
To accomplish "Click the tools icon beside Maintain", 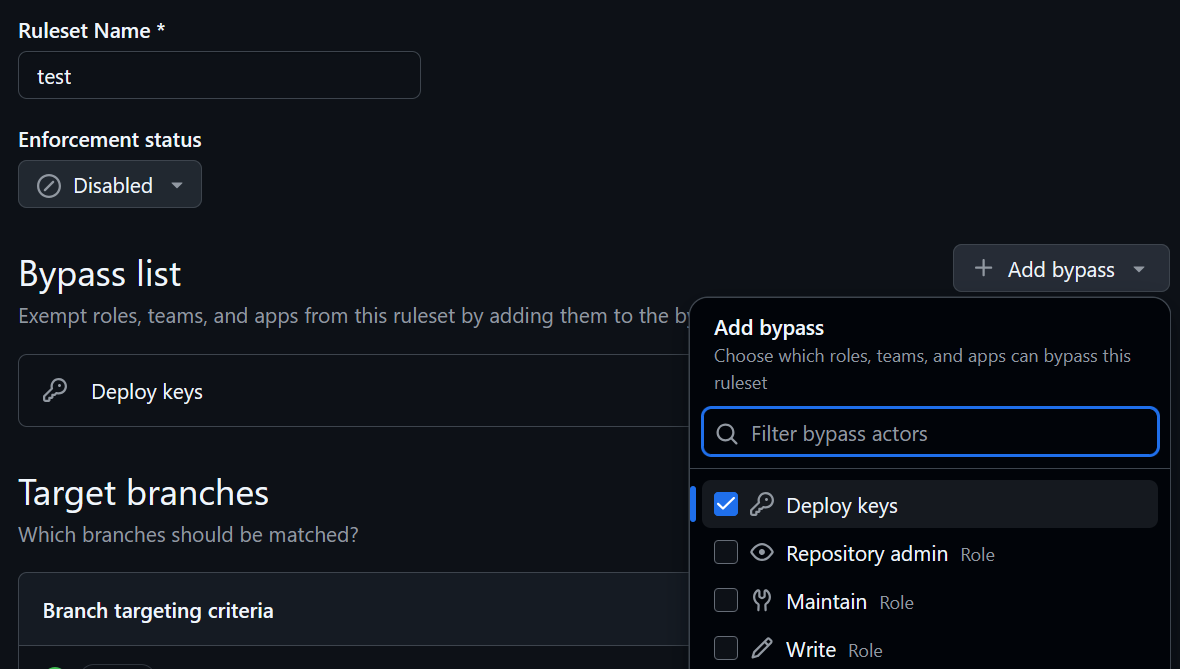I will click(x=762, y=601).
